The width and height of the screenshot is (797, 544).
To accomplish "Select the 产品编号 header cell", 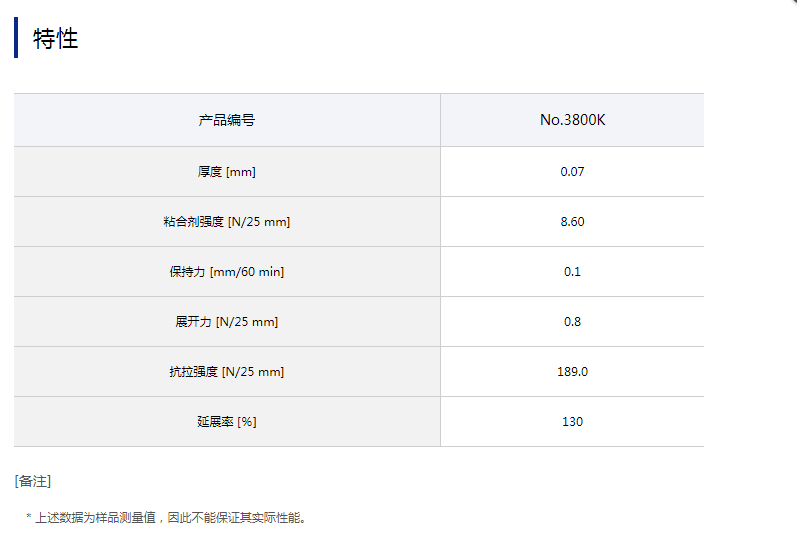I will [227, 120].
